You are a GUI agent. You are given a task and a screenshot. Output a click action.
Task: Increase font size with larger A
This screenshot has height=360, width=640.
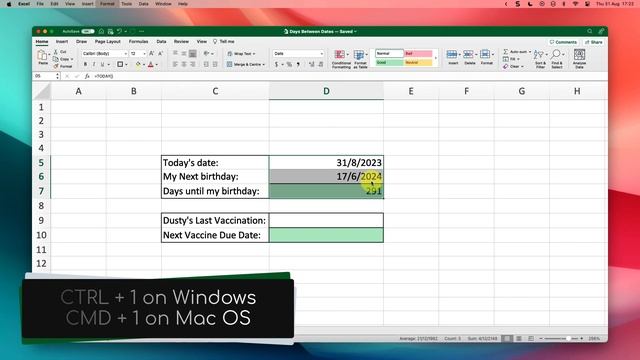point(151,53)
